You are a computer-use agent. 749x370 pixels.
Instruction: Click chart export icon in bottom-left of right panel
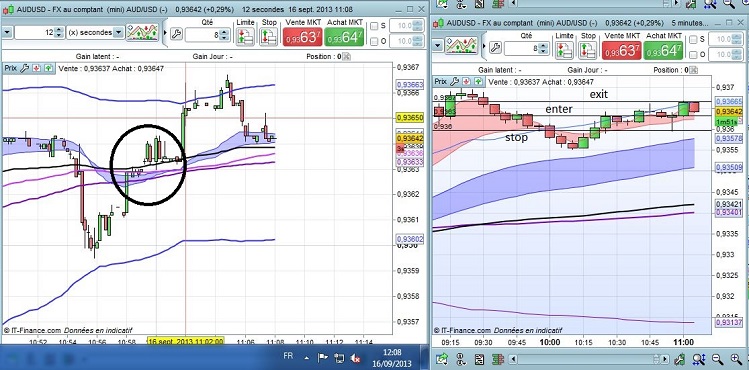442,359
